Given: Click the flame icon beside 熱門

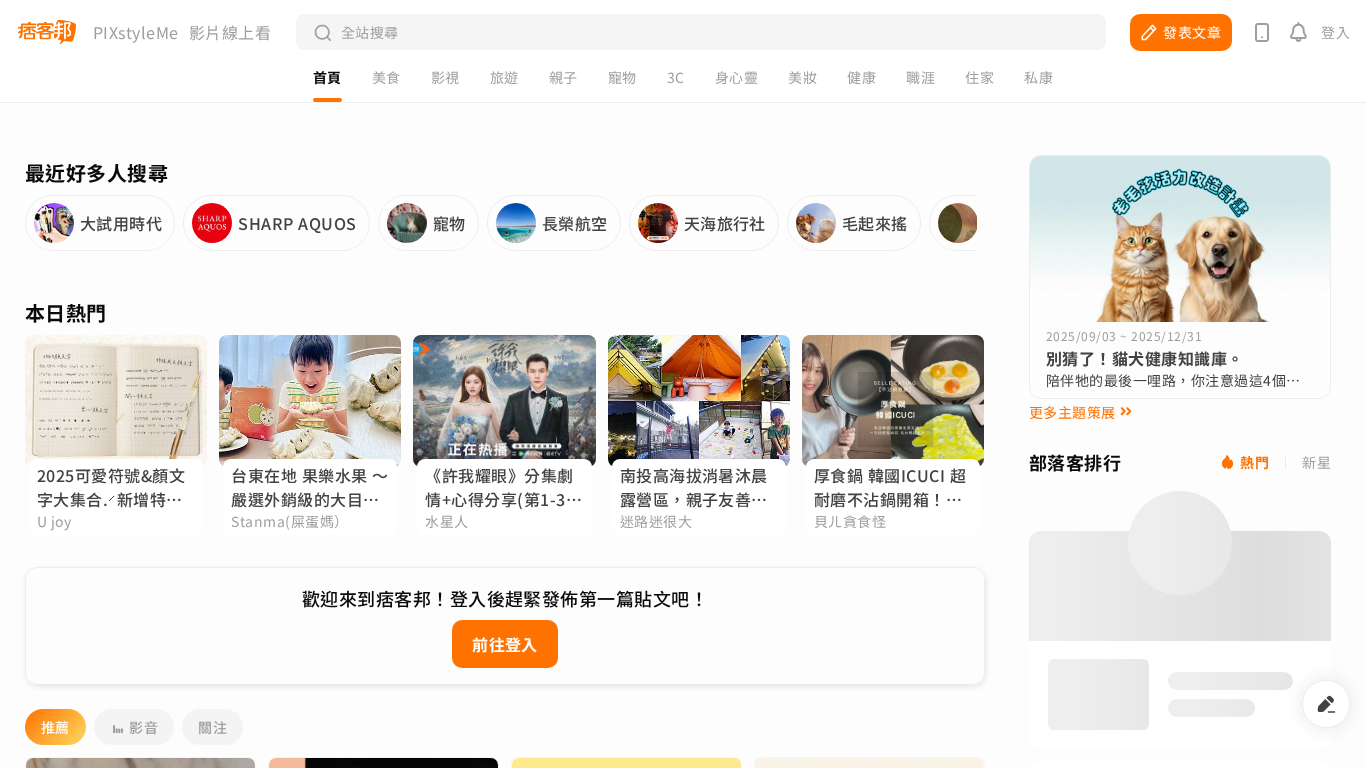Looking at the screenshot, I should pyautogui.click(x=1227, y=462).
